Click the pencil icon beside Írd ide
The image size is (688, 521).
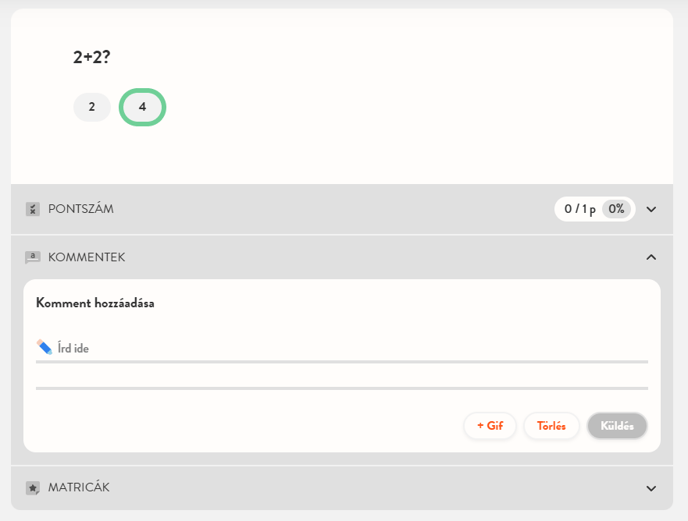pyautogui.click(x=44, y=347)
